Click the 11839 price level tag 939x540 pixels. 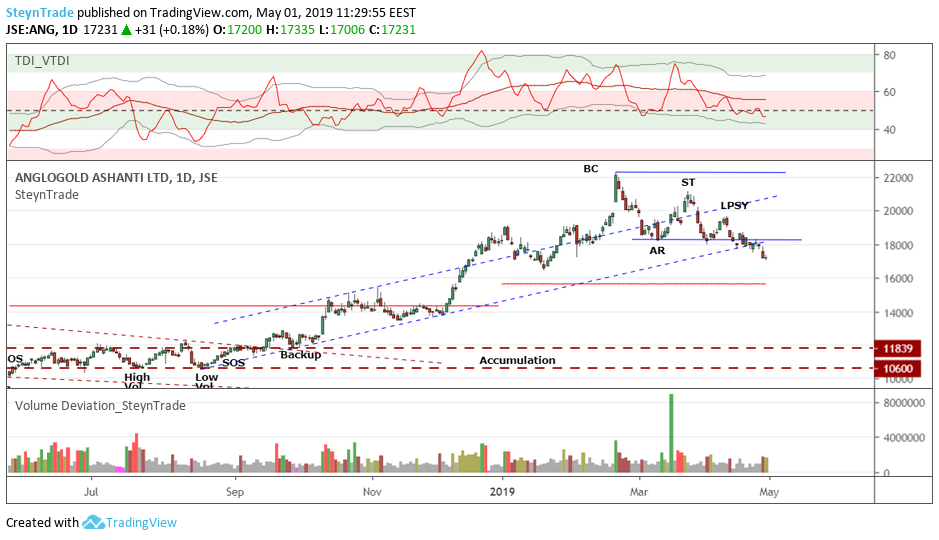897,348
